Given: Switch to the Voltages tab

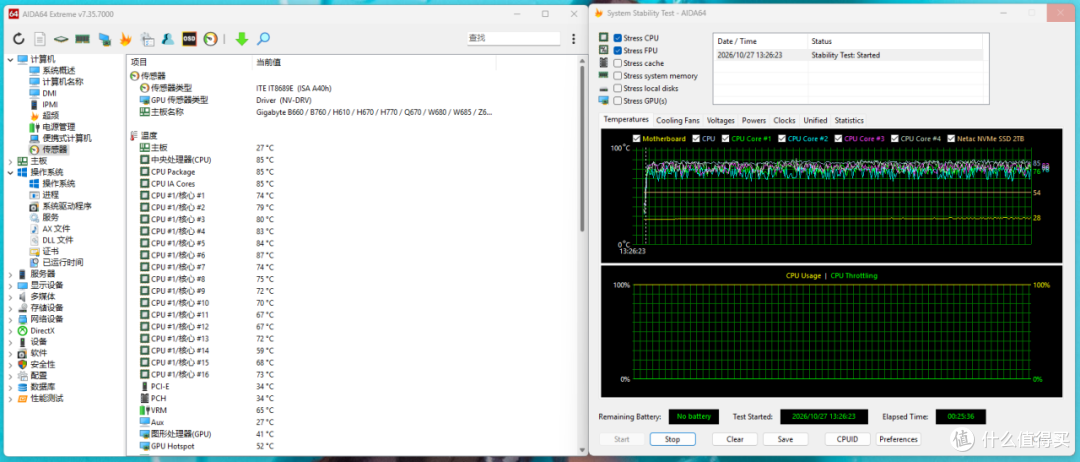Looking at the screenshot, I should [x=720, y=120].
